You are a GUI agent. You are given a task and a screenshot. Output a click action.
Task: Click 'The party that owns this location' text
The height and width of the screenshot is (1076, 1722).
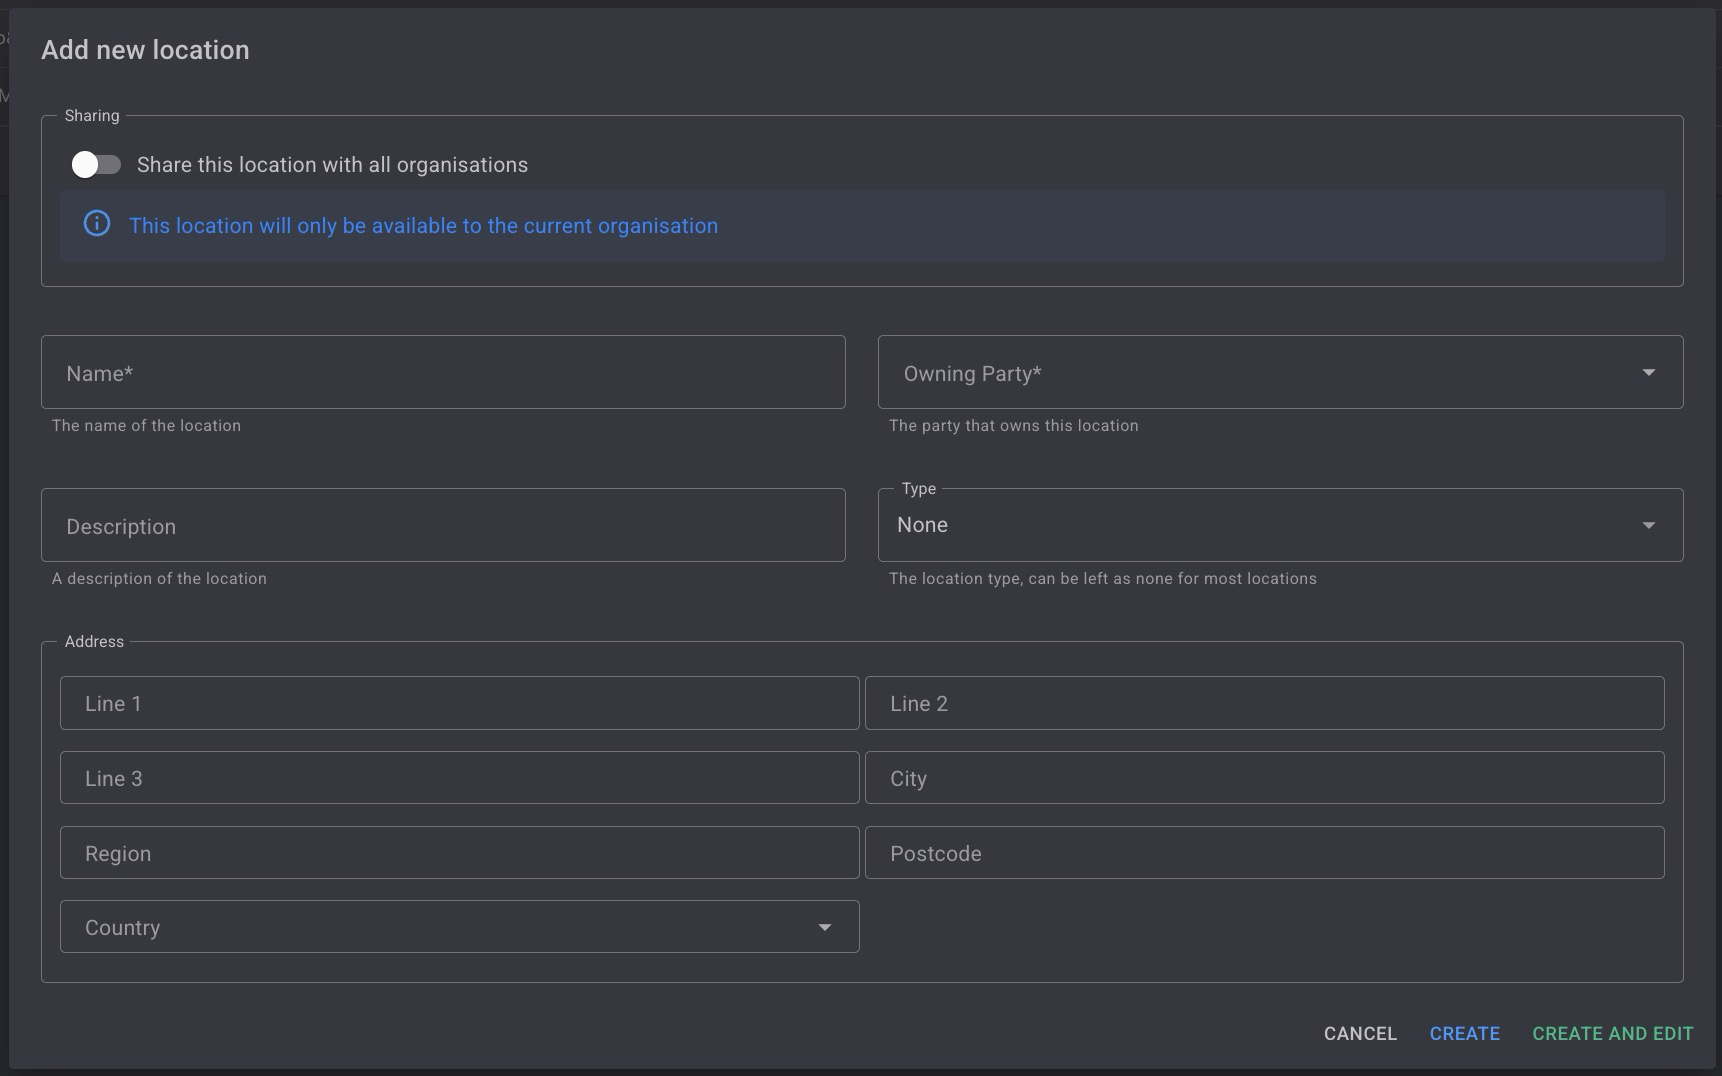point(1013,426)
